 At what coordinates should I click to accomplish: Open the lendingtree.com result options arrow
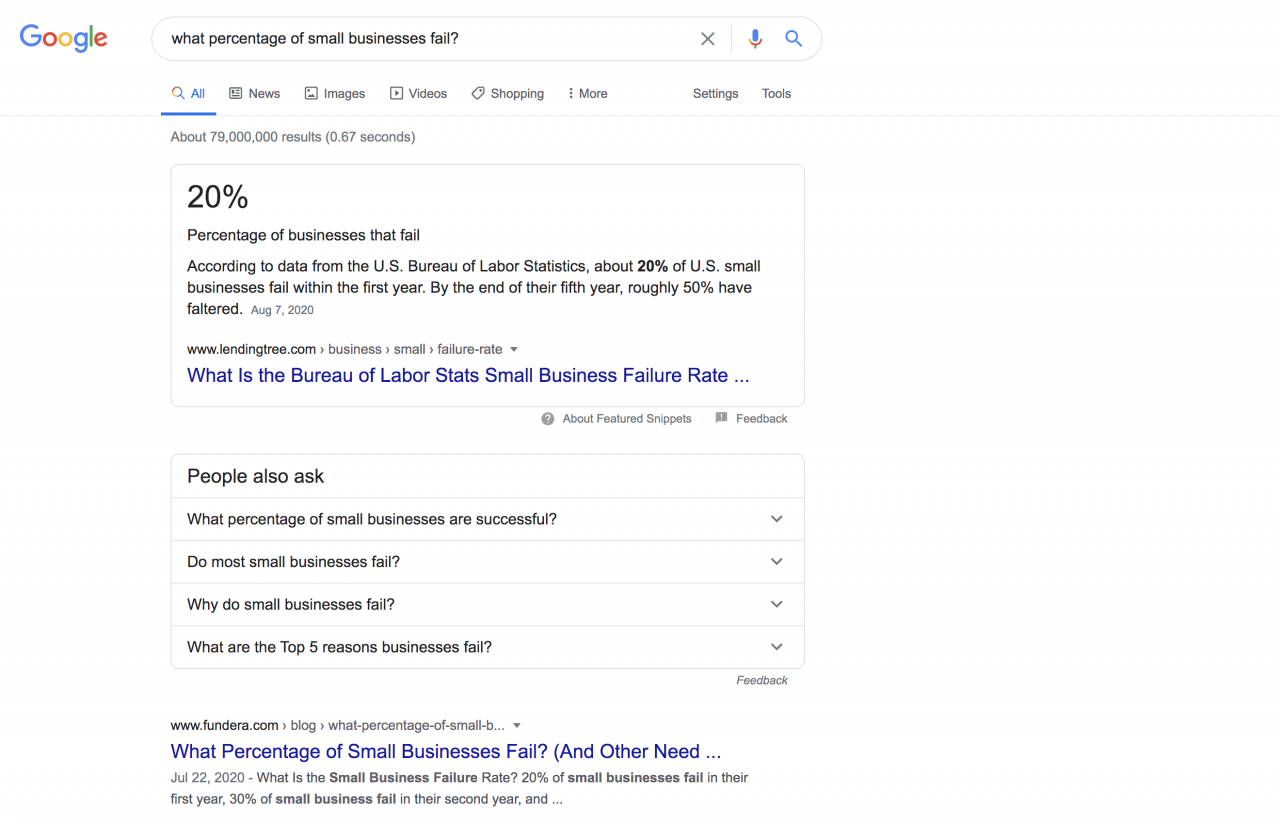(x=514, y=350)
